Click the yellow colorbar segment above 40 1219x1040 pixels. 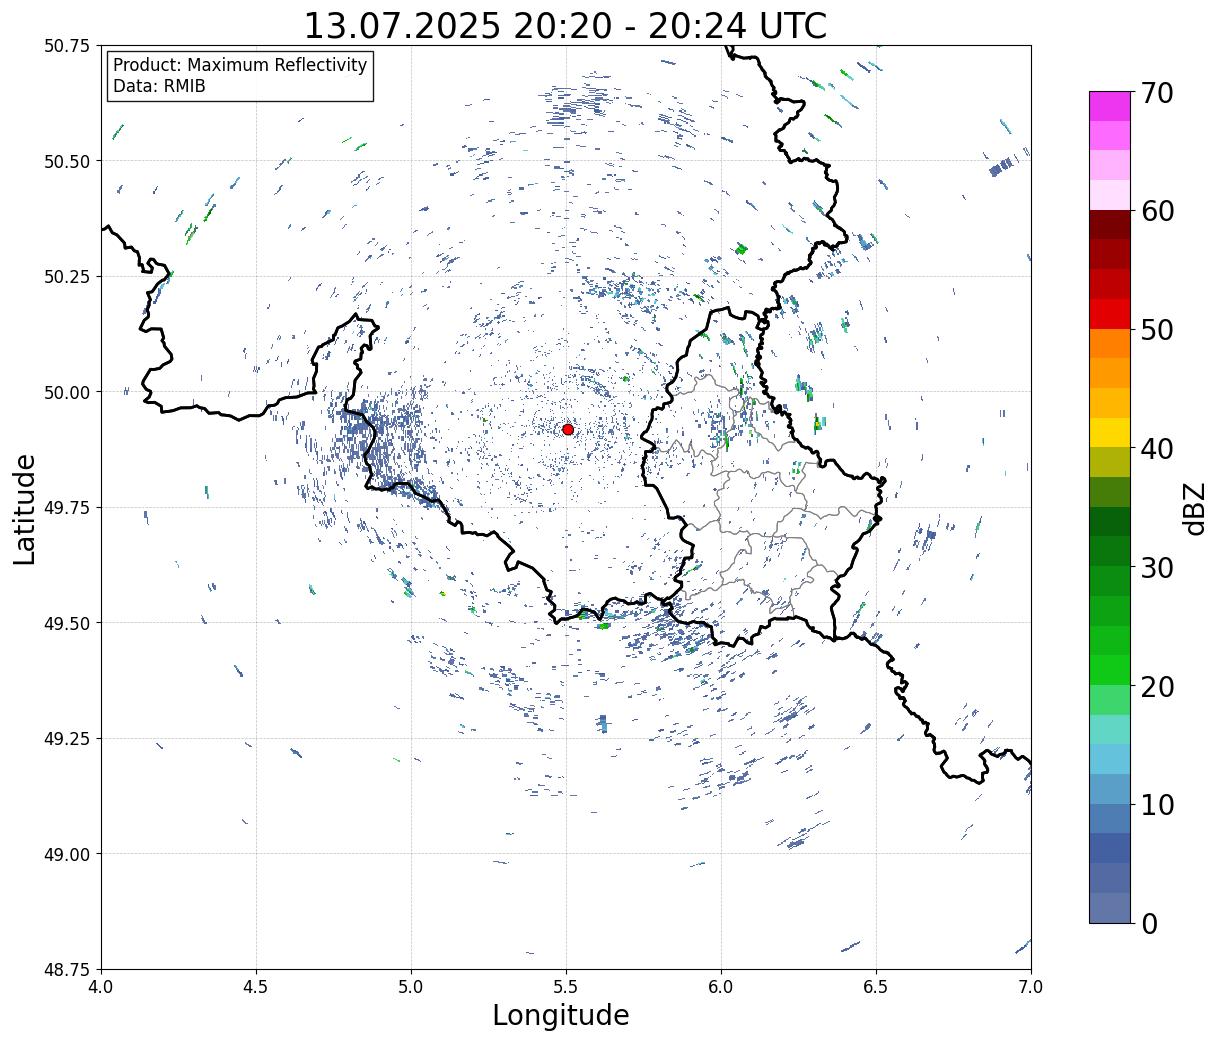[1110, 432]
